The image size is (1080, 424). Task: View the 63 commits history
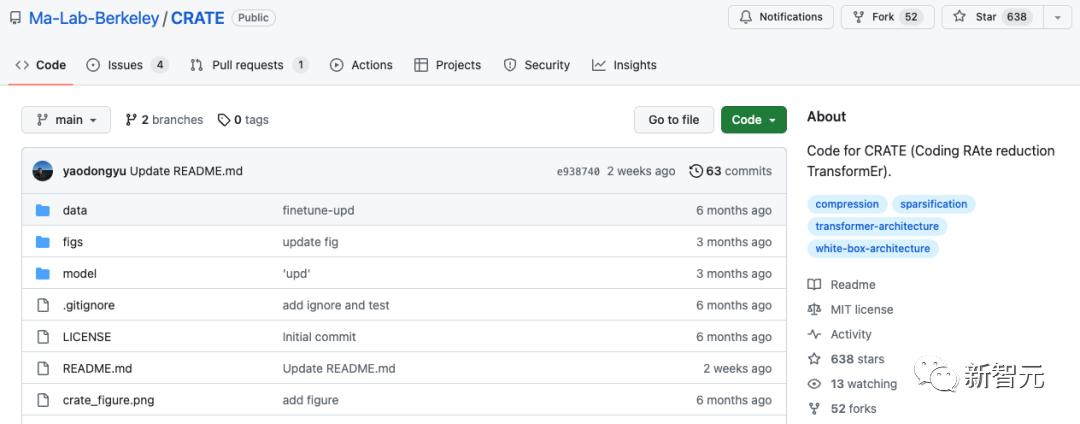point(731,171)
